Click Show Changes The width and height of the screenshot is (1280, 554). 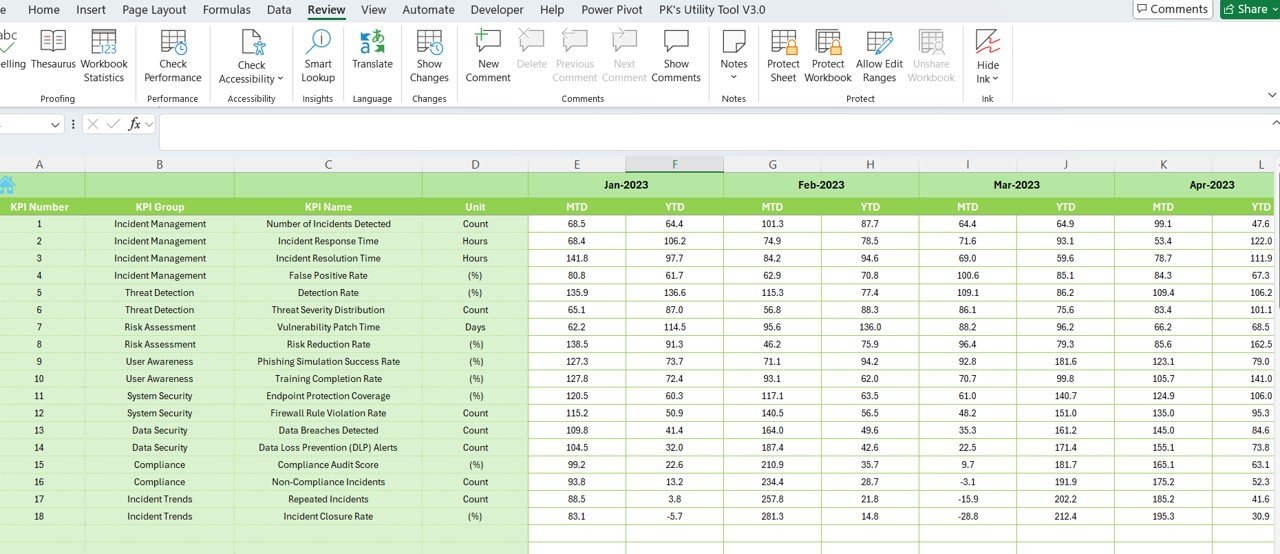coord(429,56)
